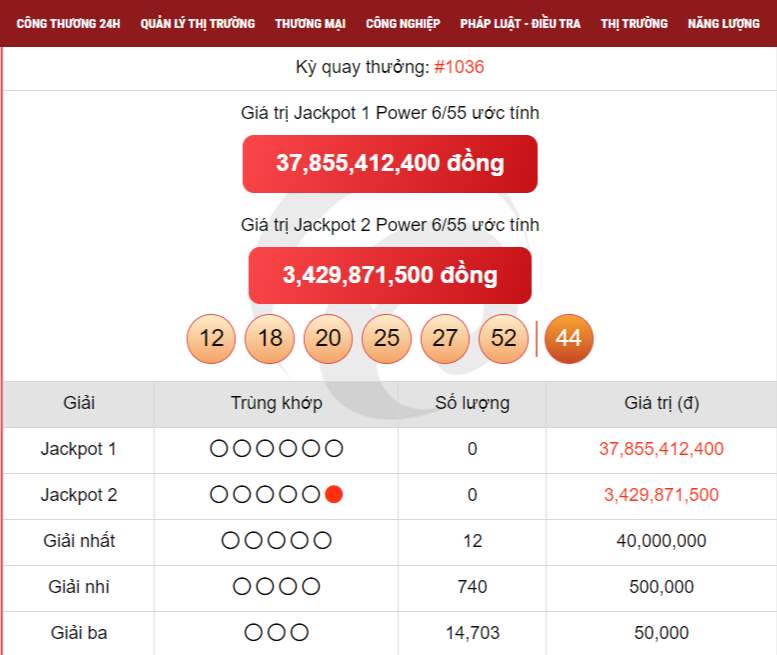Navigate to the Công Nghiệp section
777x655 pixels.
point(403,23)
